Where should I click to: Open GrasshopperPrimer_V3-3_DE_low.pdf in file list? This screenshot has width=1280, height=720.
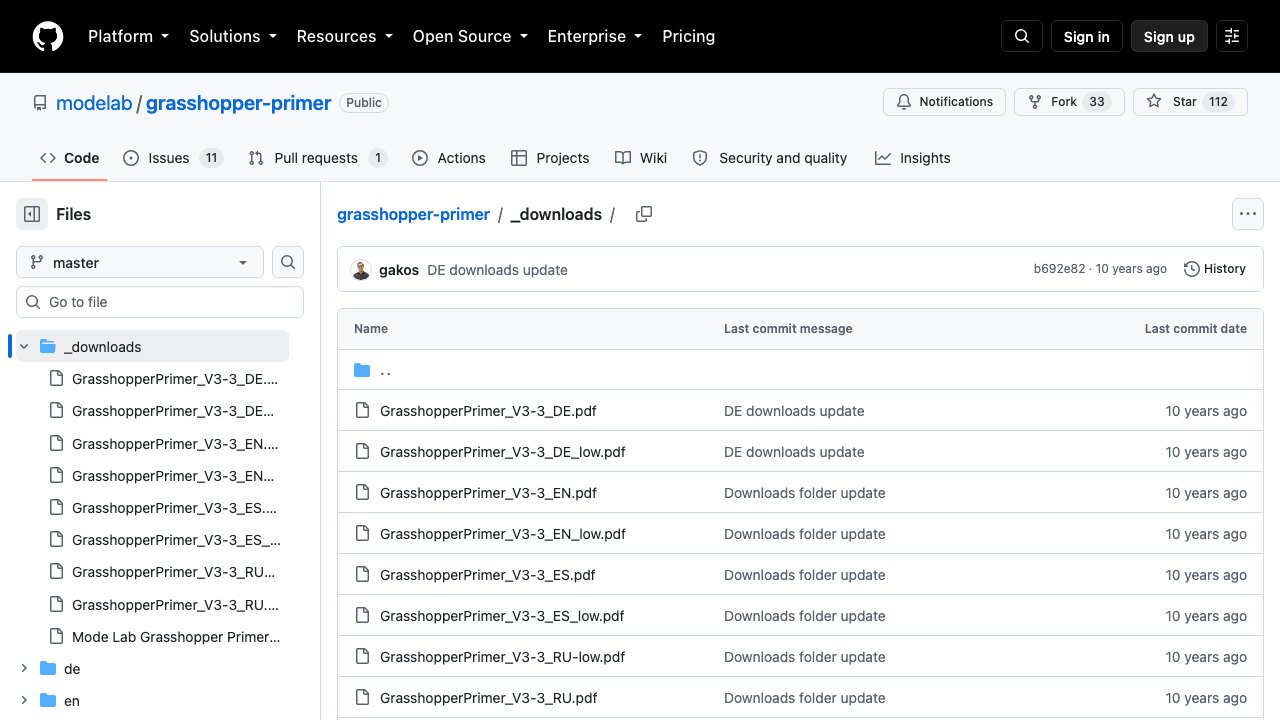[x=503, y=452]
